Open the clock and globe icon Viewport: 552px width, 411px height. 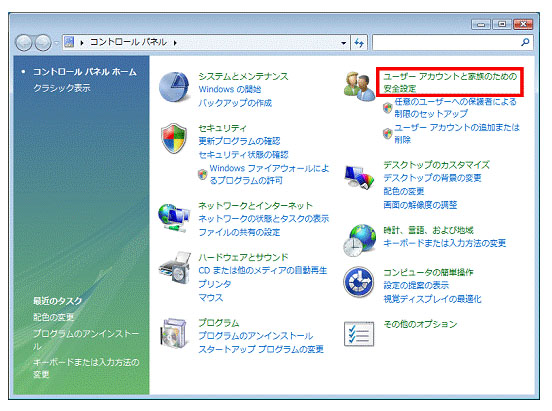[359, 240]
